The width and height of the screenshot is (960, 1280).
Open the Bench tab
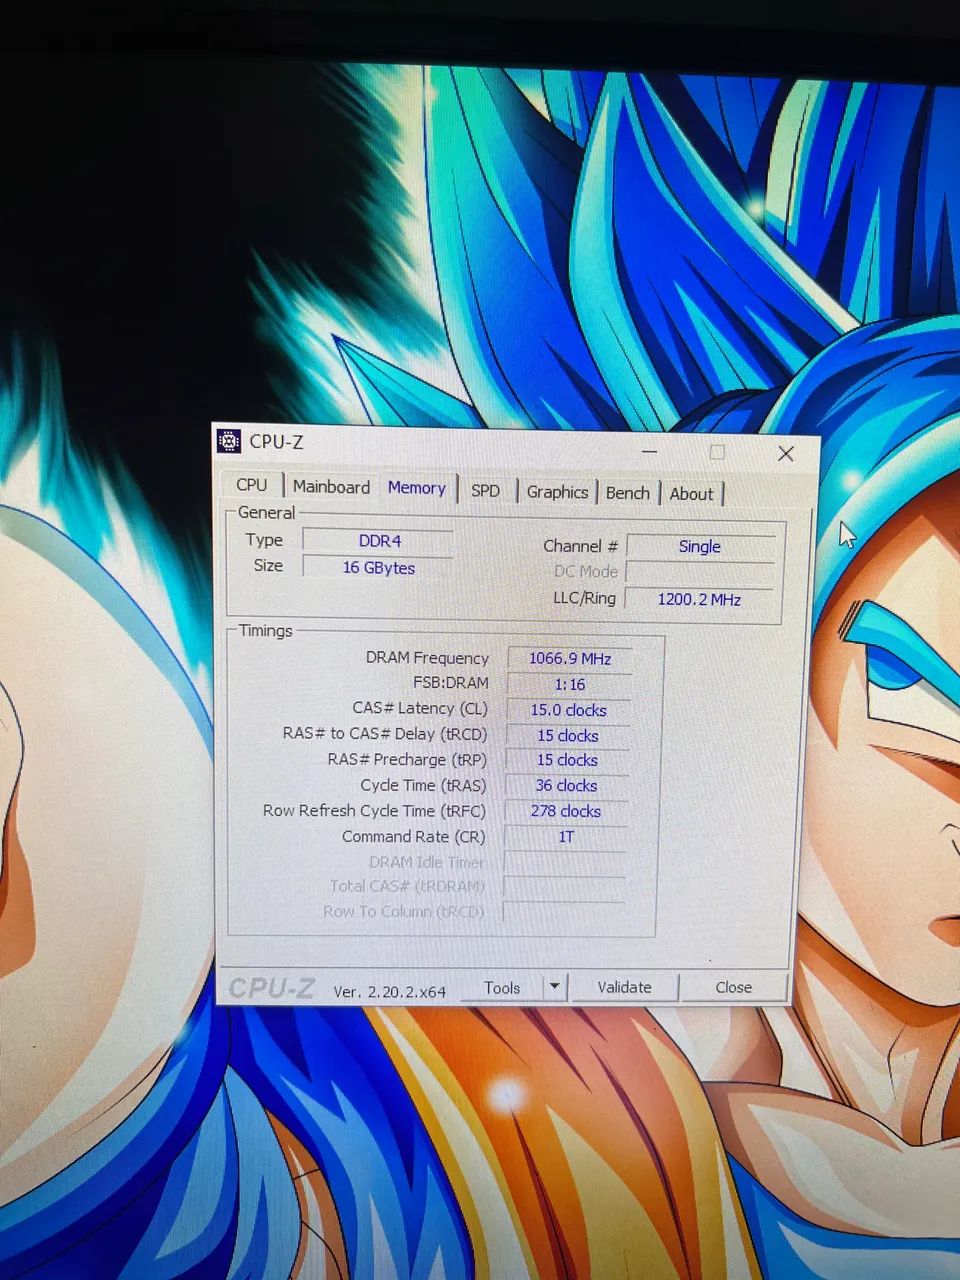coord(628,493)
